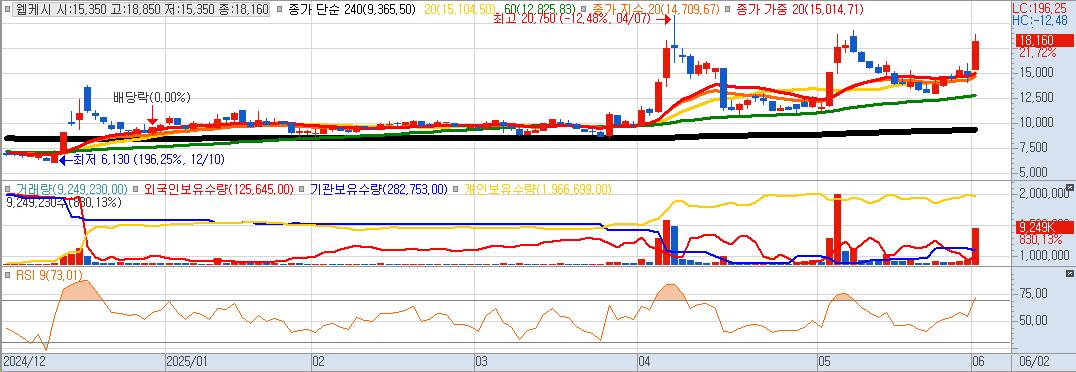Click the 최저 6,130 low-price annotation
The height and width of the screenshot is (372, 1076).
point(149,159)
